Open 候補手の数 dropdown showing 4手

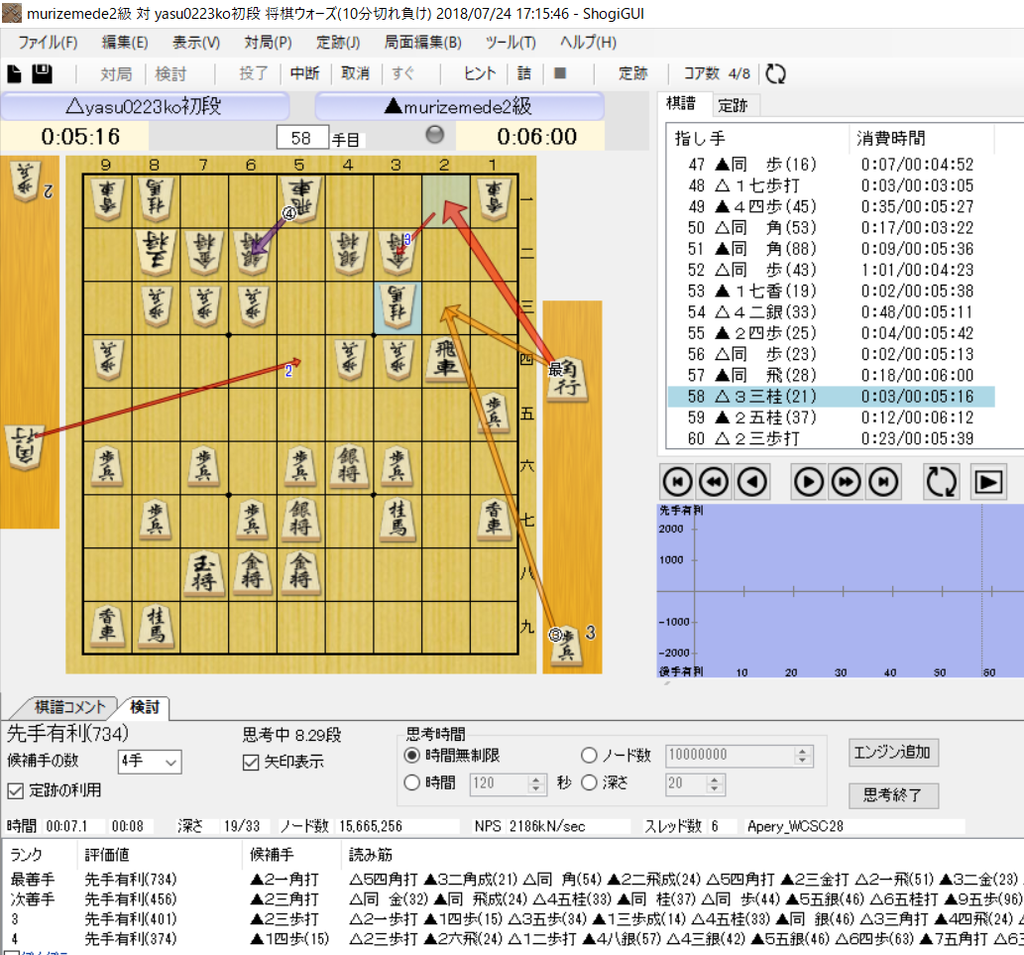coord(150,762)
